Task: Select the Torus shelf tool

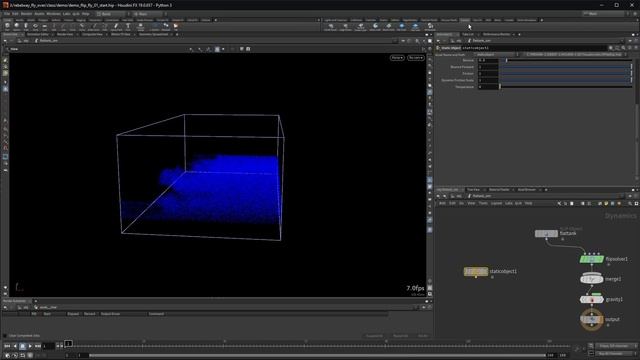Action: click(35, 27)
